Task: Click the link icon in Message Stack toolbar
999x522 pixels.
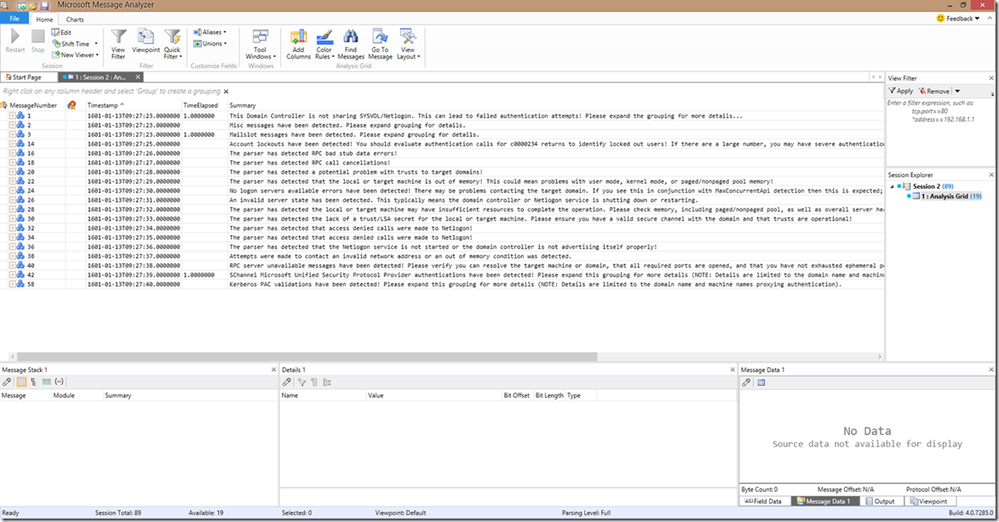Action: (x=7, y=382)
